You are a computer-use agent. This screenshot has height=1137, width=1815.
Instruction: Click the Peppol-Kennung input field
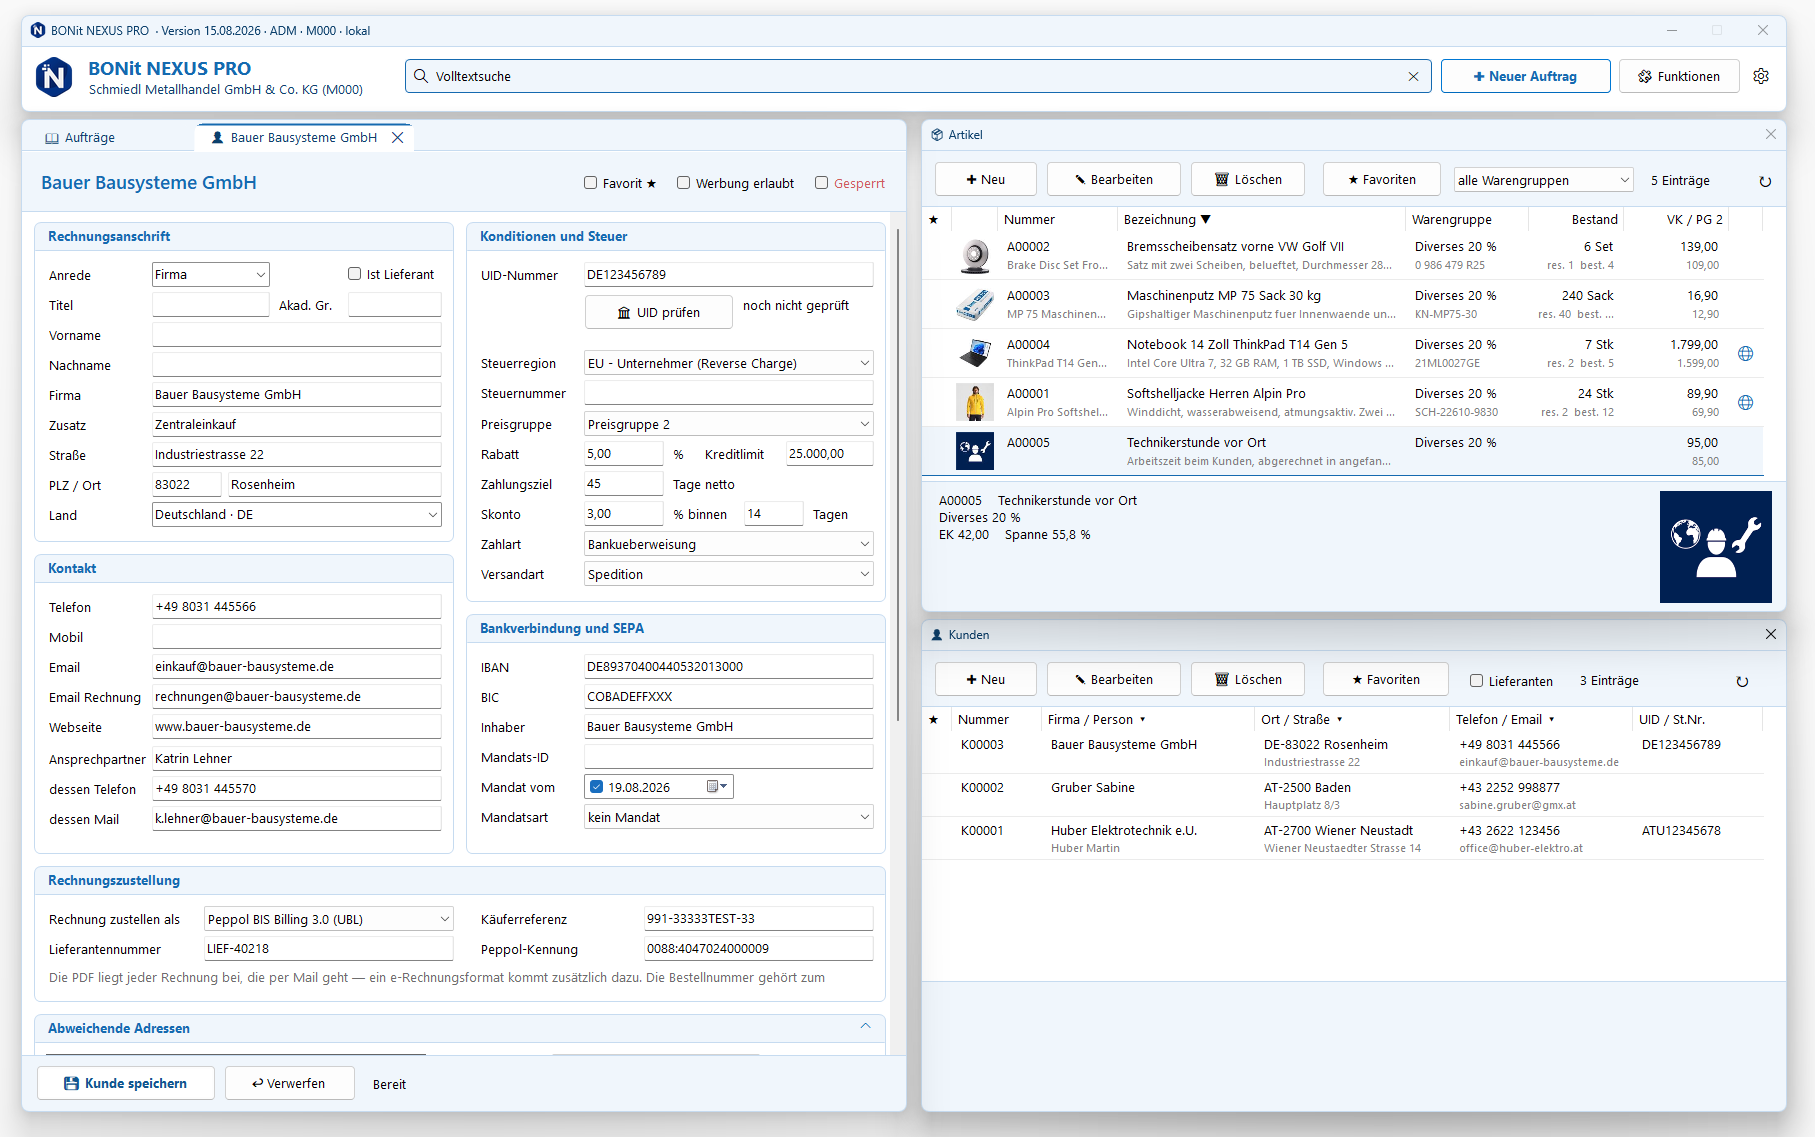pos(758,948)
